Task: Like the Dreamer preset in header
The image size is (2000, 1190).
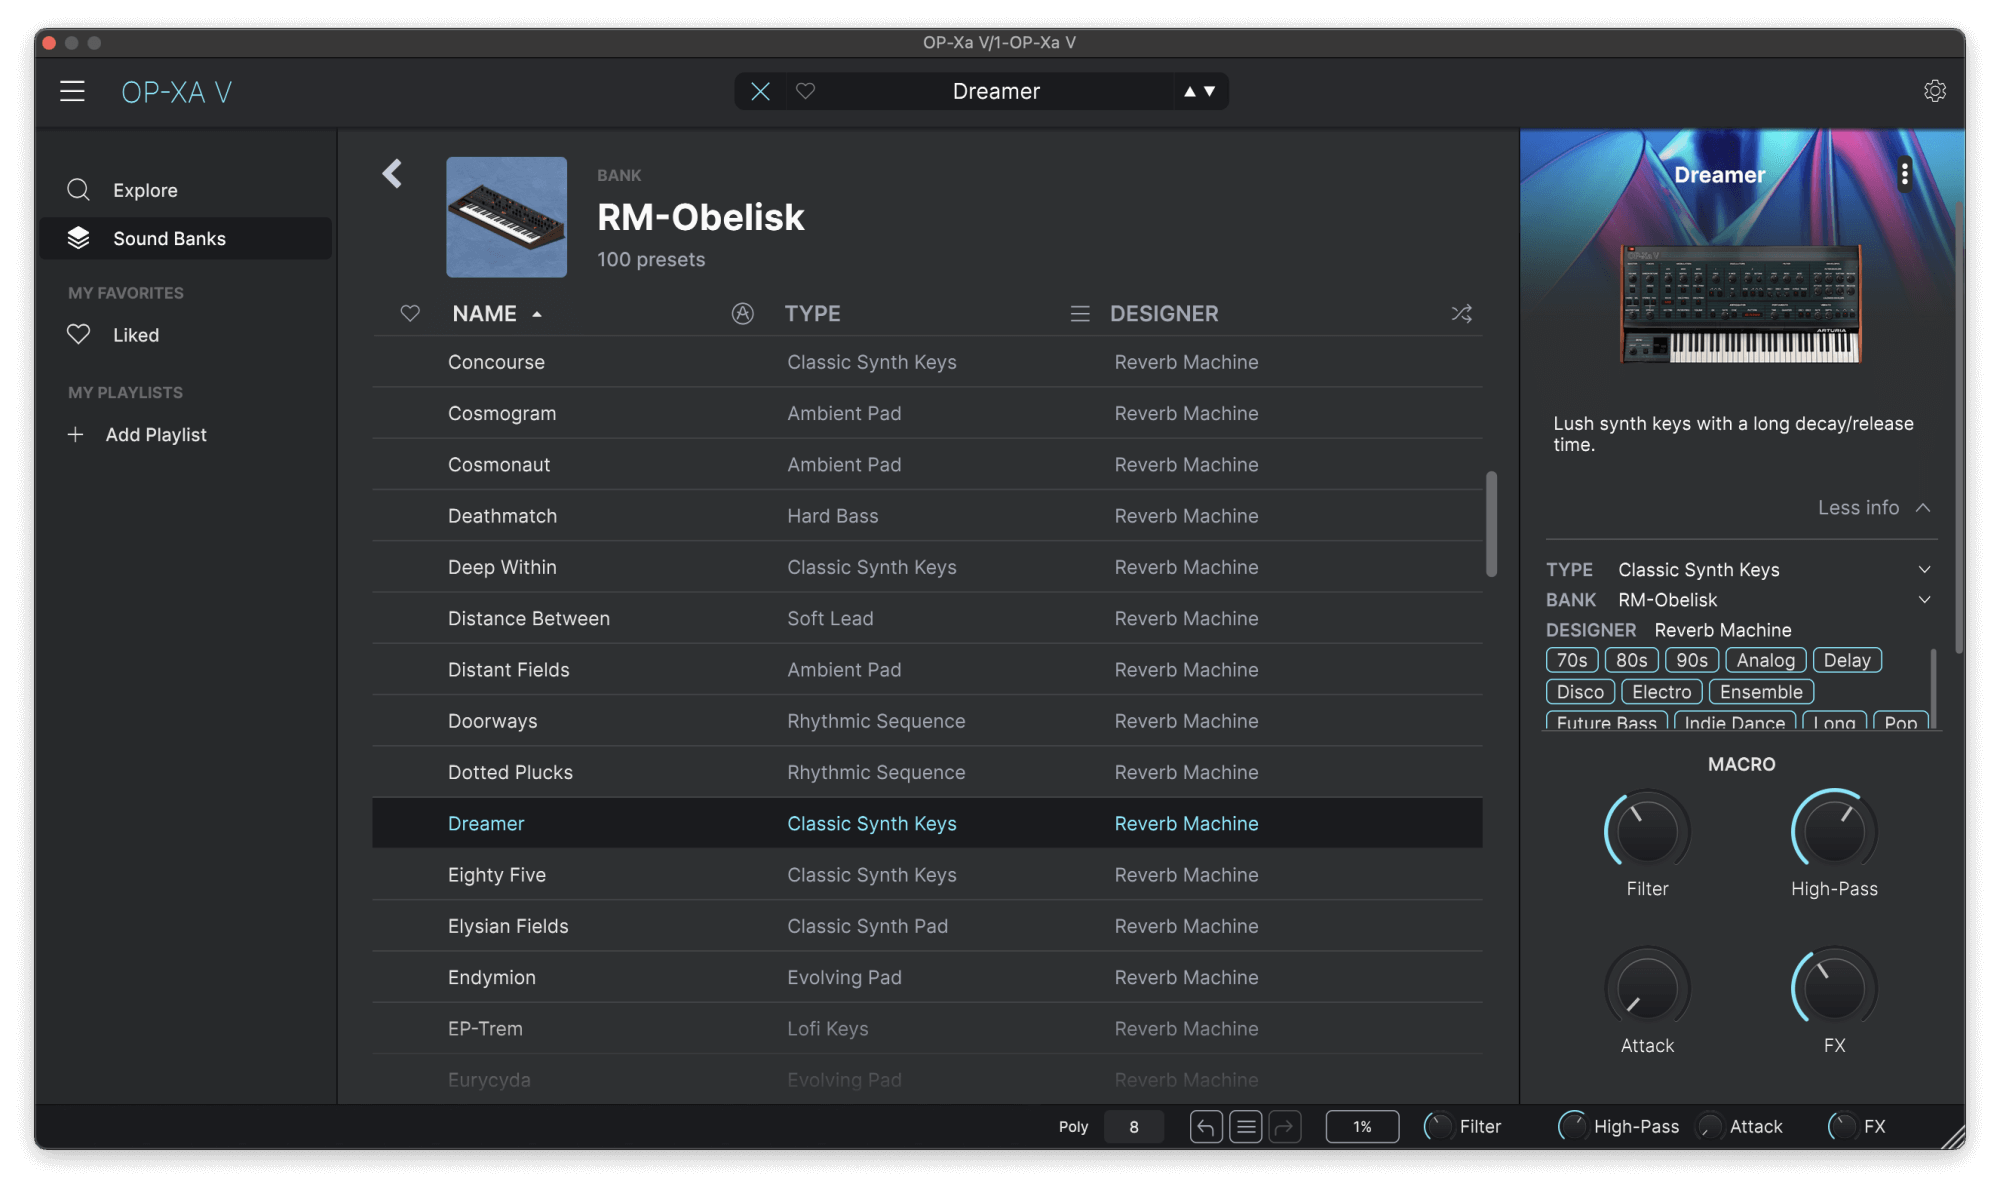Action: coord(805,91)
